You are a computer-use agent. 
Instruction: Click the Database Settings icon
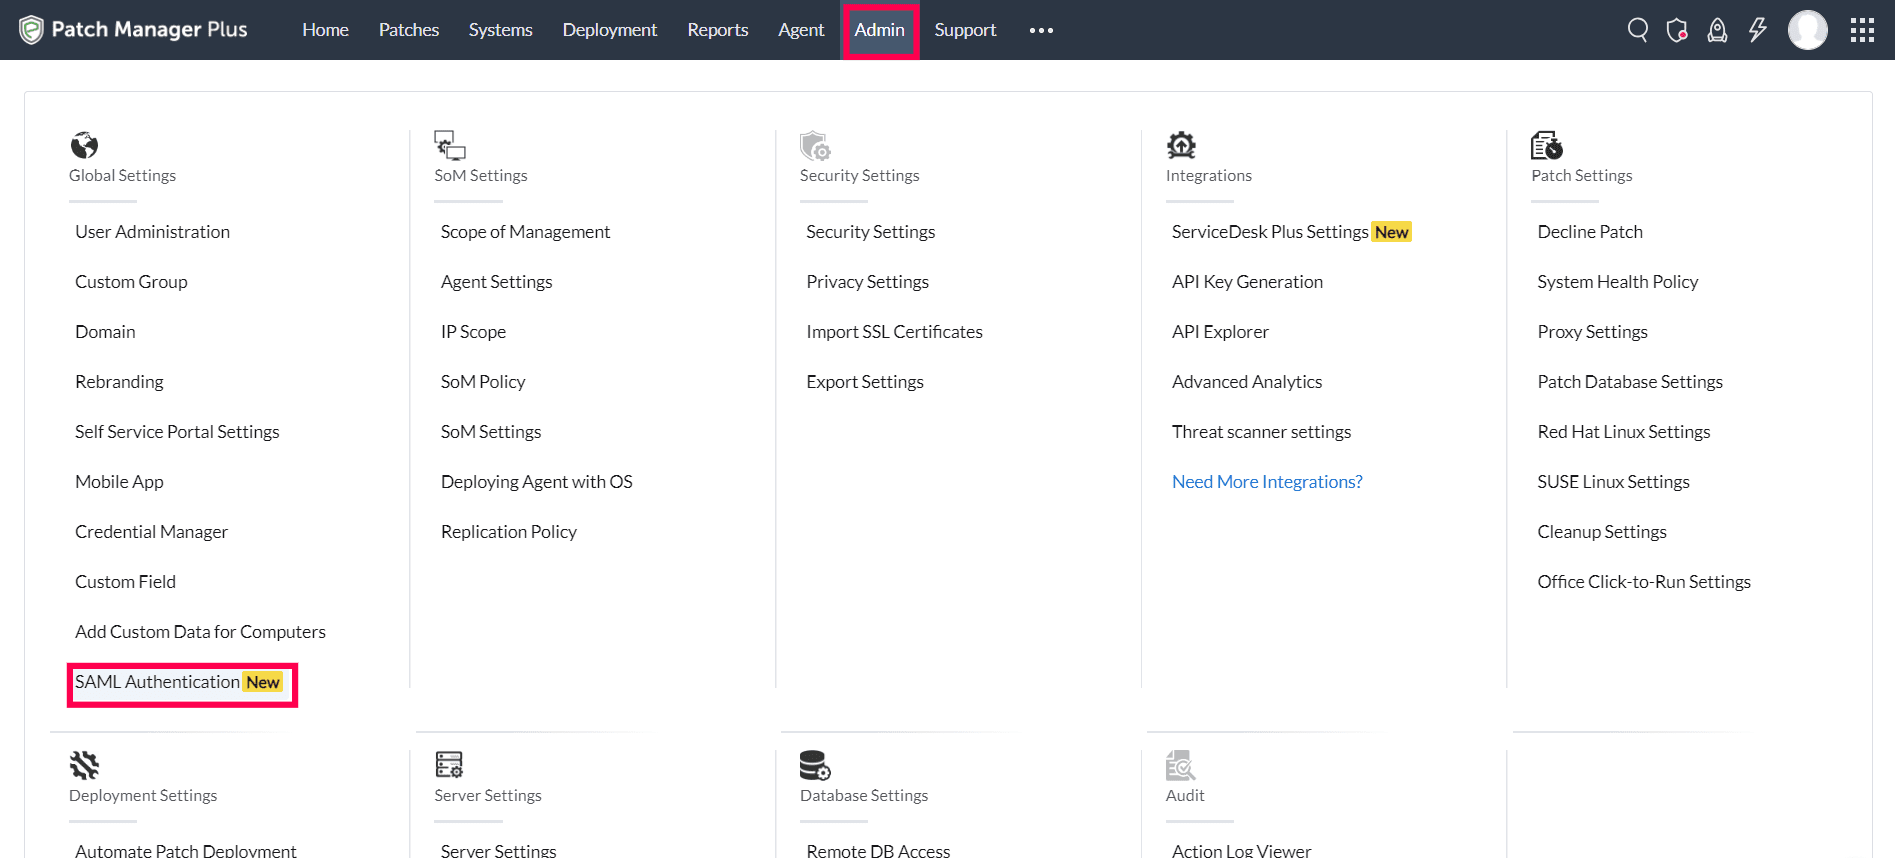coord(814,766)
